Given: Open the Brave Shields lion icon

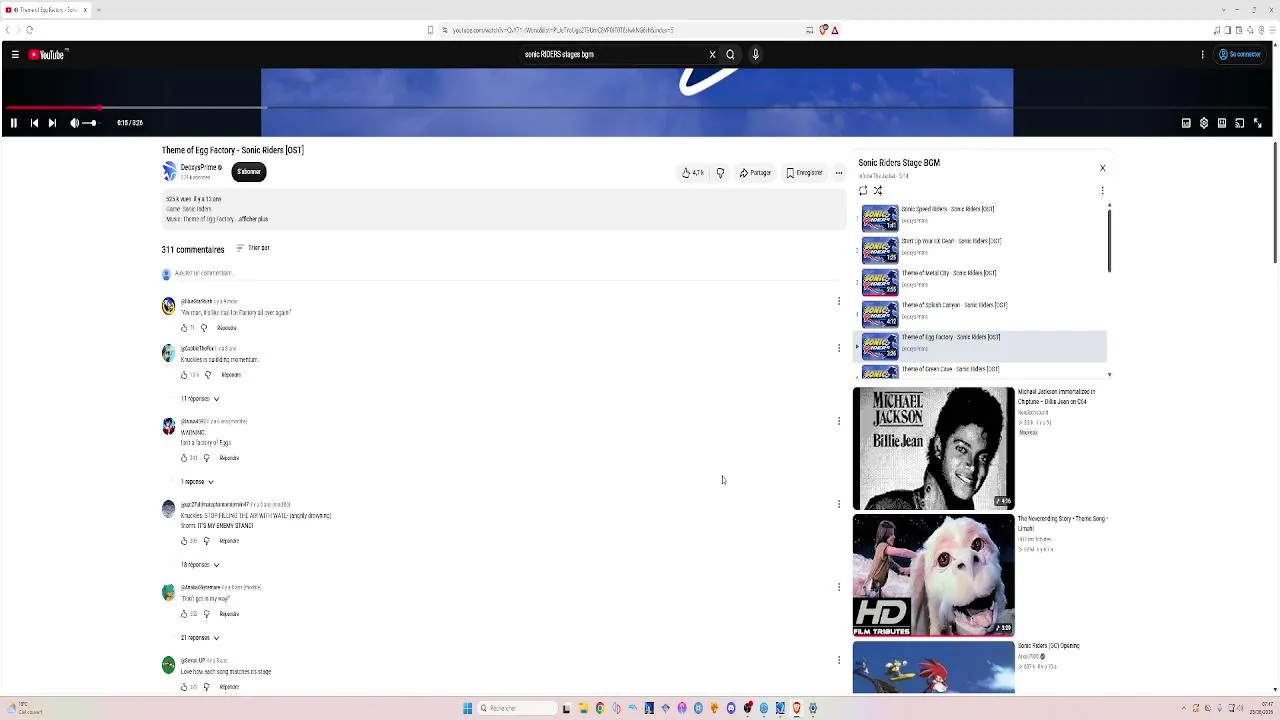Looking at the screenshot, I should click(x=823, y=30).
